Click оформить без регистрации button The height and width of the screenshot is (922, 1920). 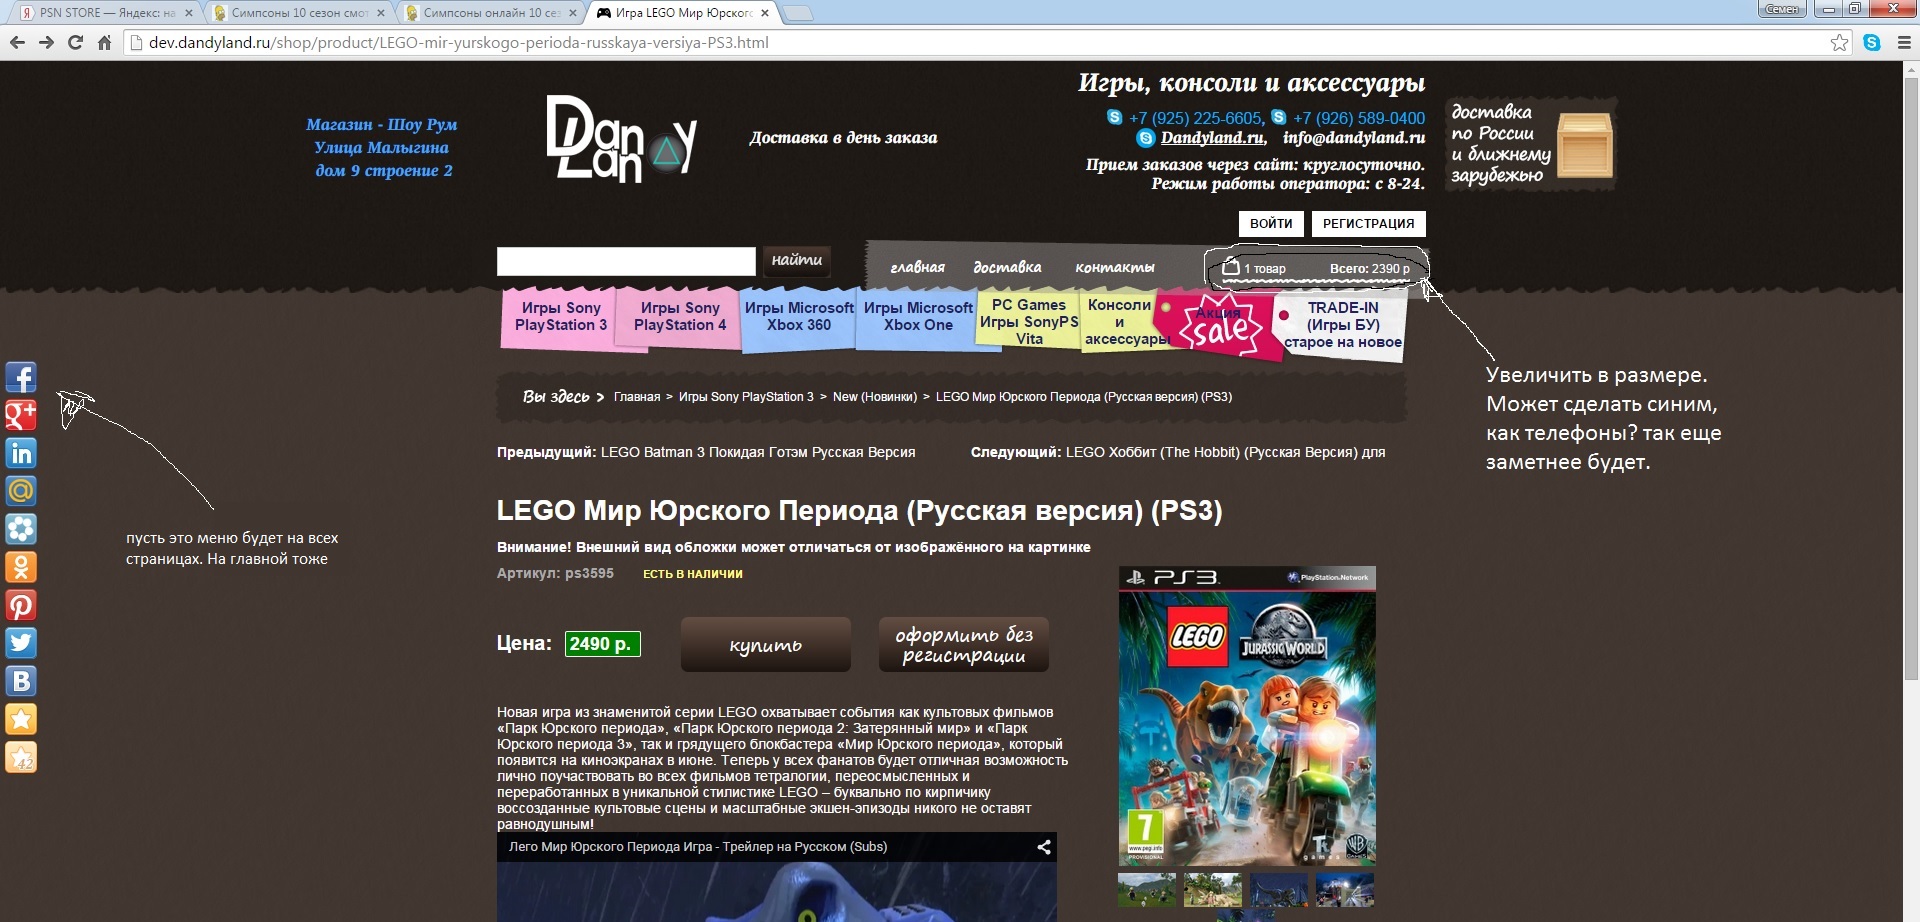coord(964,645)
